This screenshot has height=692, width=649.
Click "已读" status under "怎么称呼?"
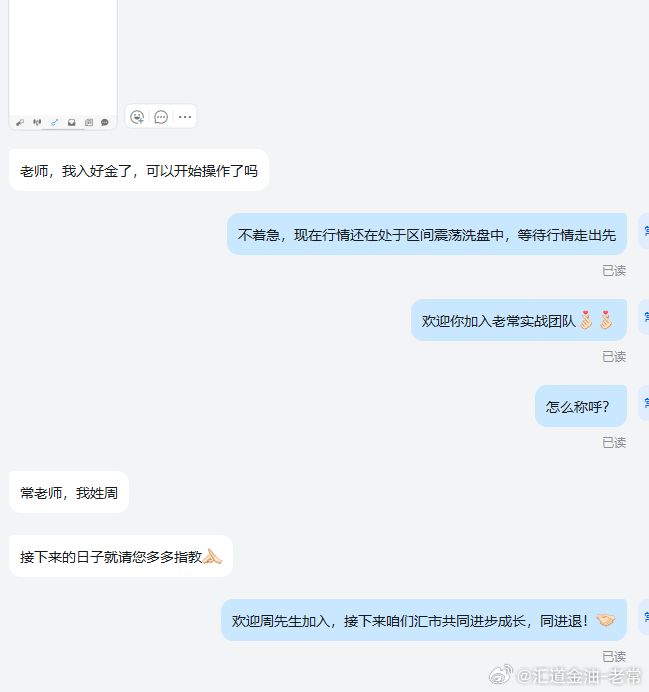[614, 443]
